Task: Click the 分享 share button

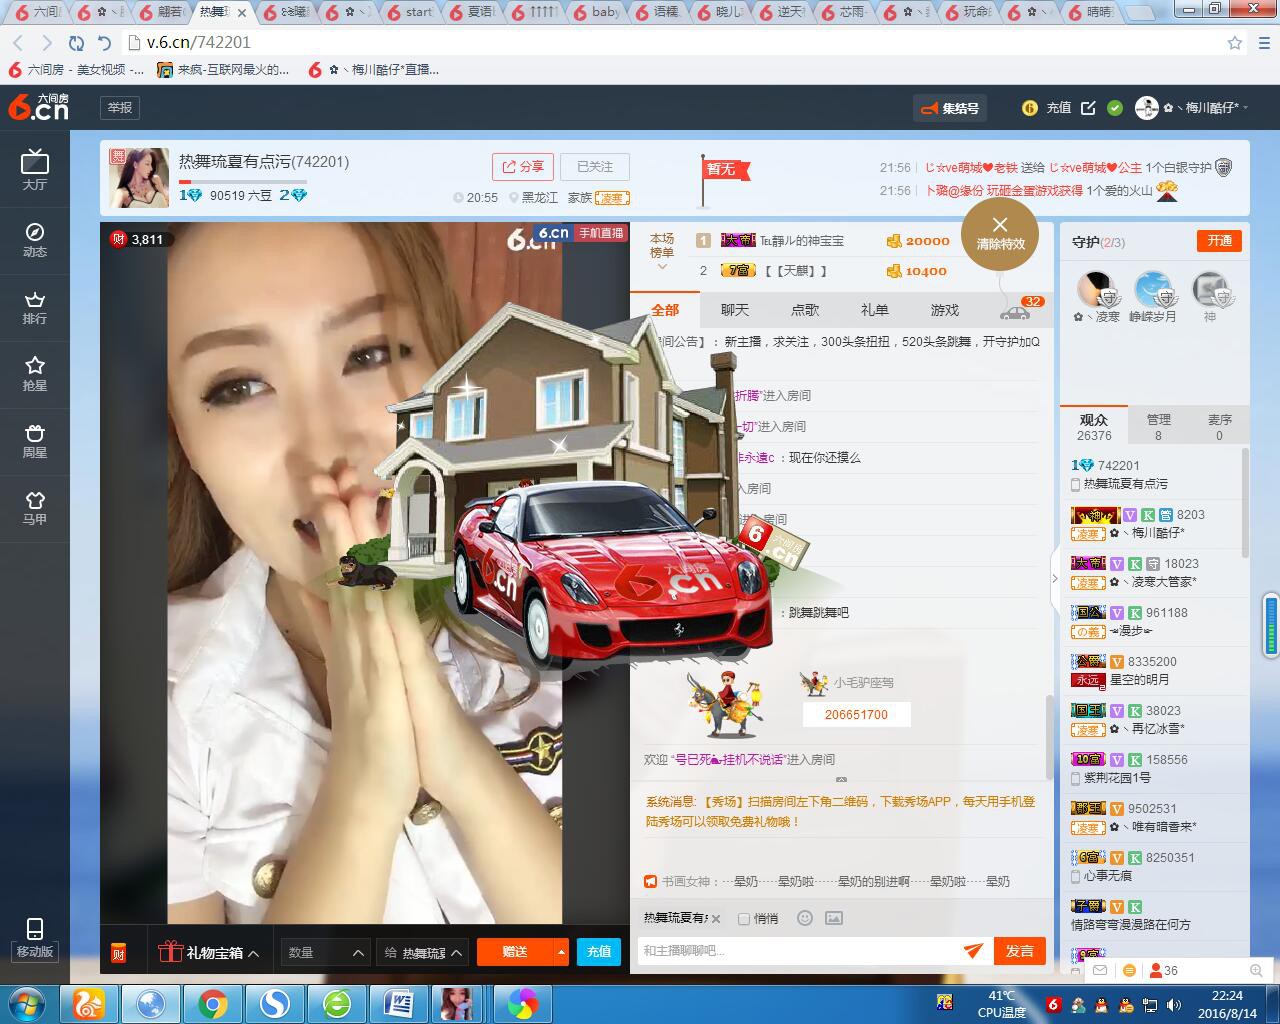Action: point(523,167)
